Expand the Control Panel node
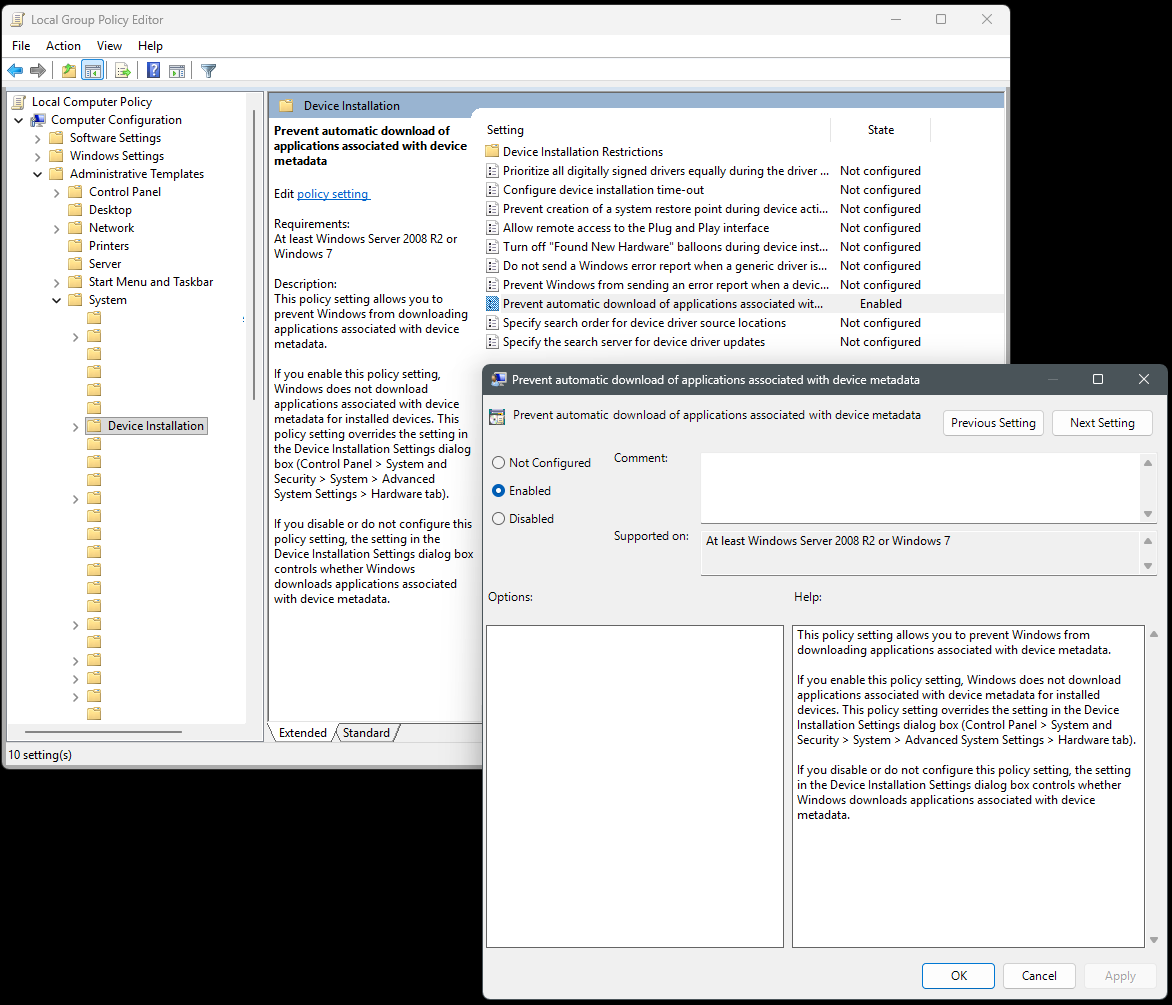 pos(56,193)
